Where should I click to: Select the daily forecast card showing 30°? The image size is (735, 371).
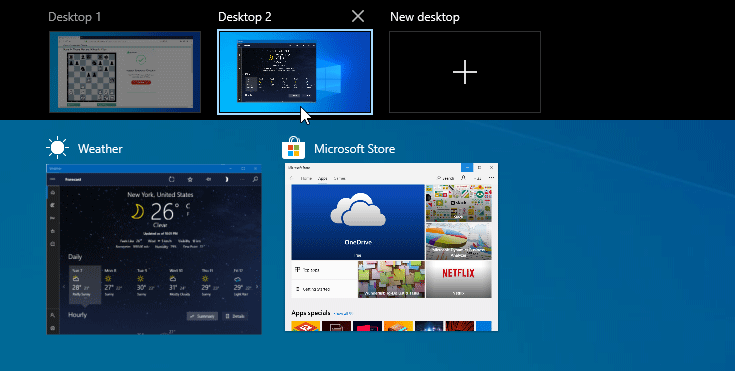pos(147,283)
